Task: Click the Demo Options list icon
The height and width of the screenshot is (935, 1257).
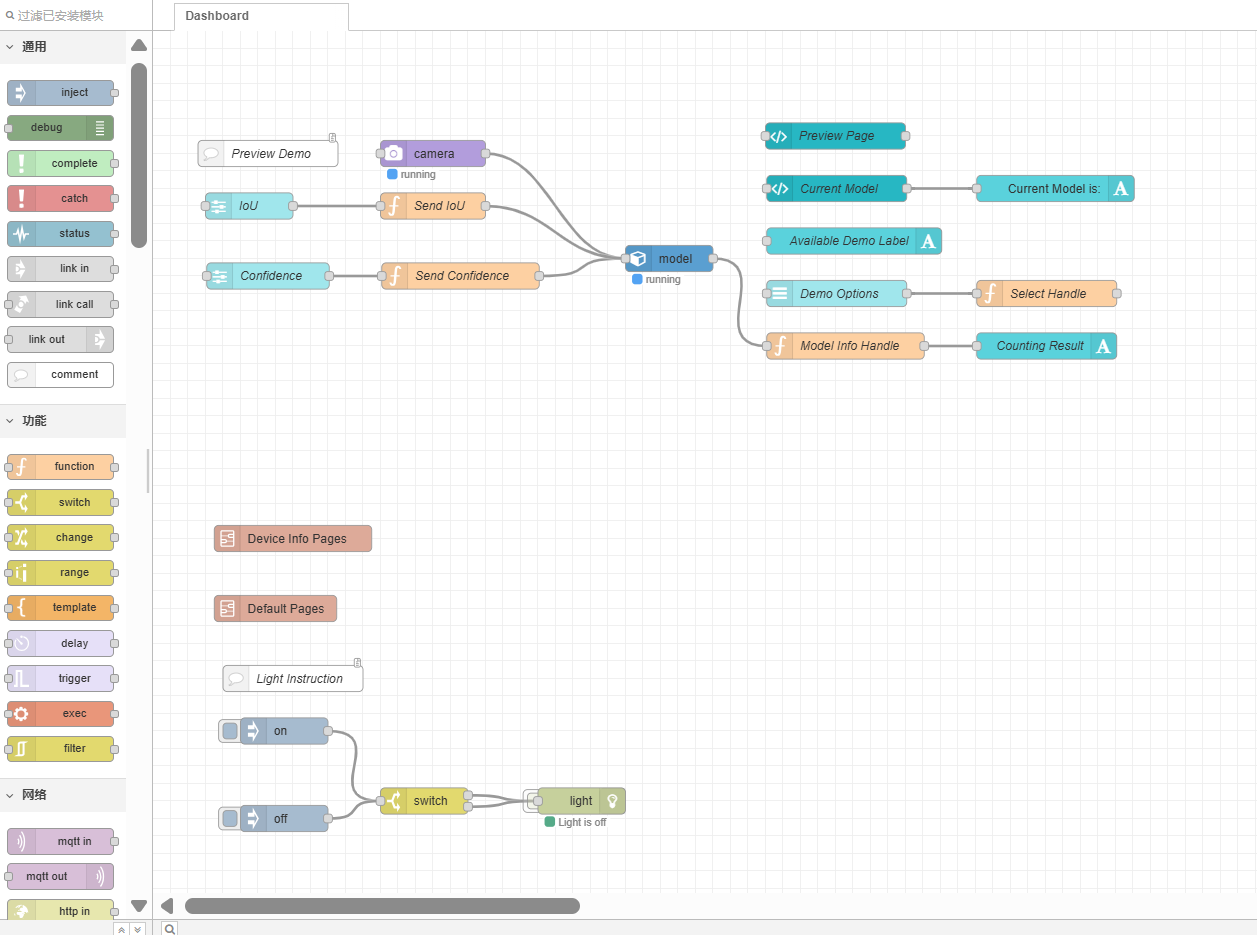Action: click(780, 293)
